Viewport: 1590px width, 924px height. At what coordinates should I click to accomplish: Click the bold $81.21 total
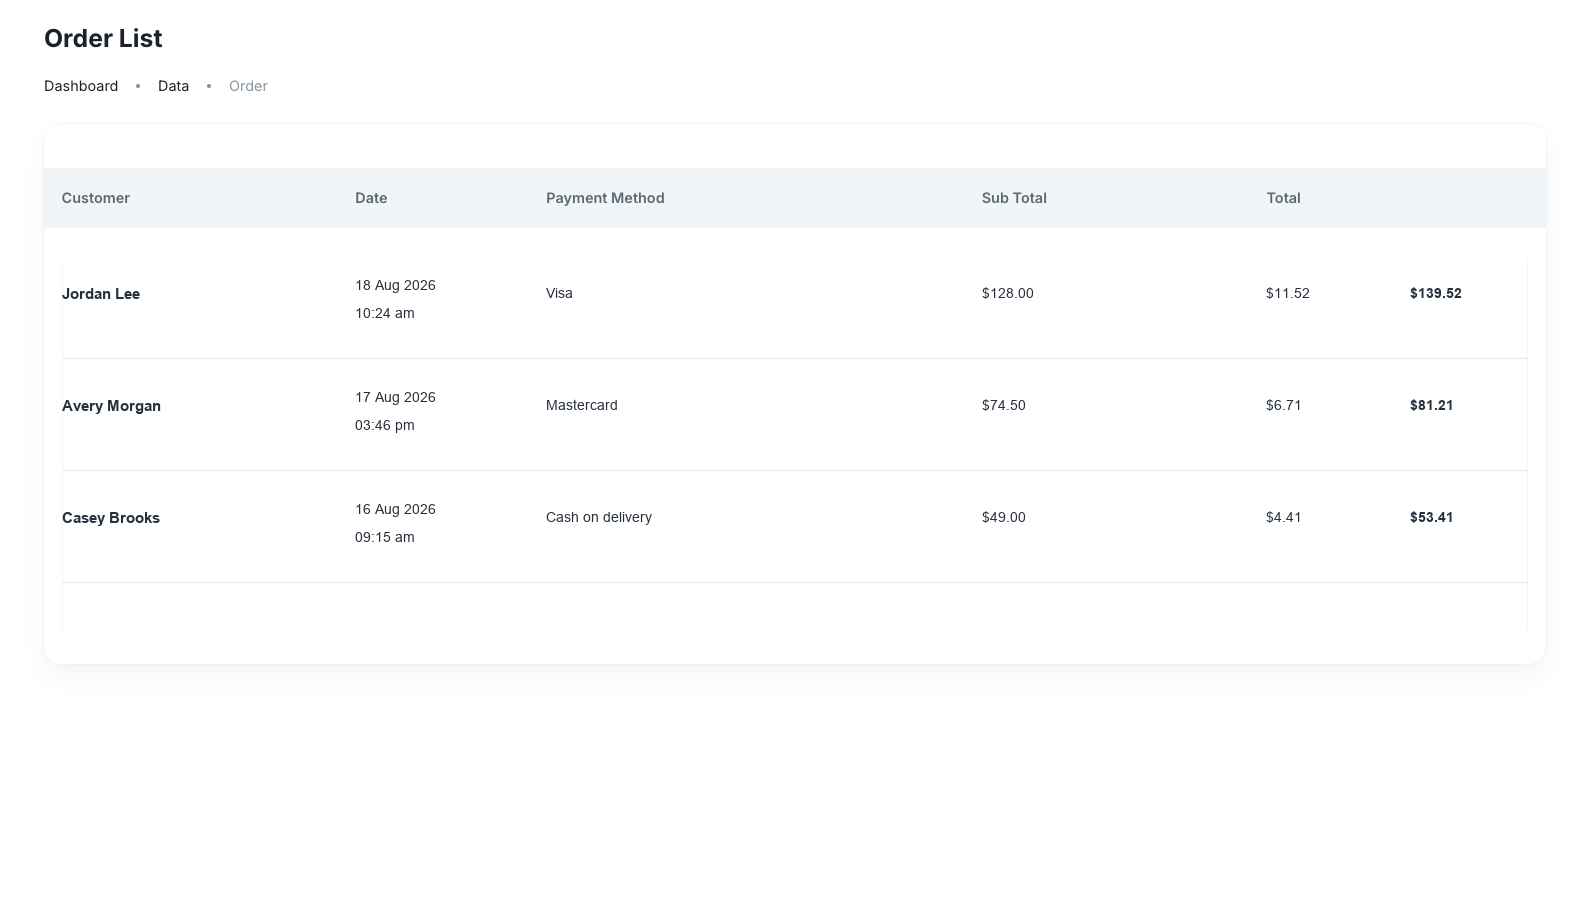[1432, 405]
